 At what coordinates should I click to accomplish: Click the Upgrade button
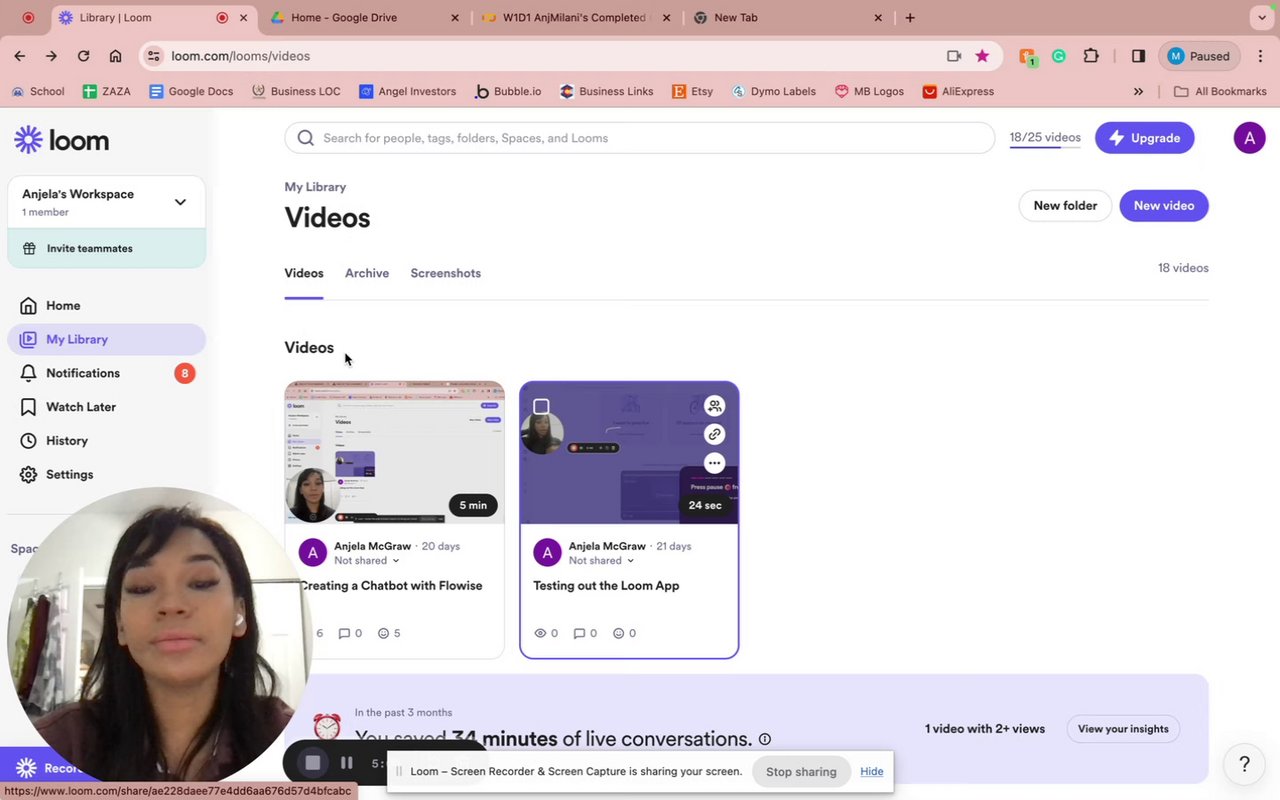1144,138
